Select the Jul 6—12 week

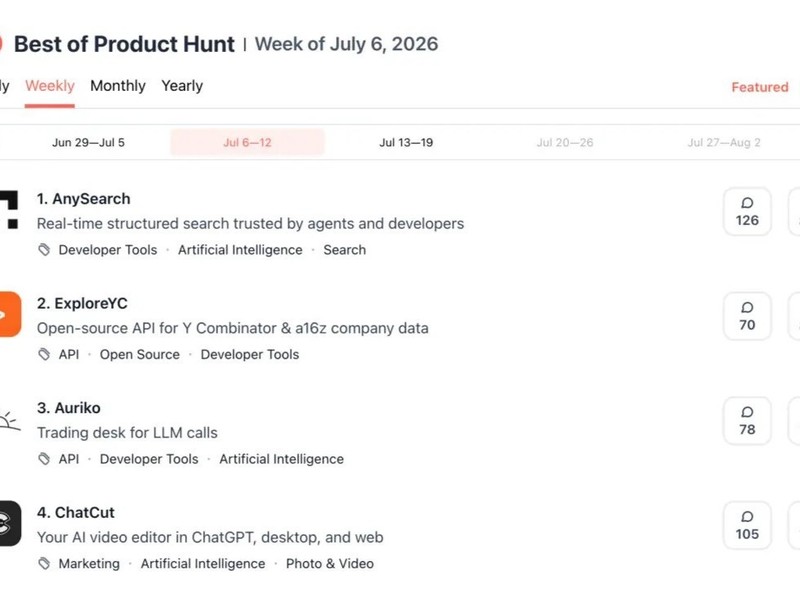click(247, 142)
